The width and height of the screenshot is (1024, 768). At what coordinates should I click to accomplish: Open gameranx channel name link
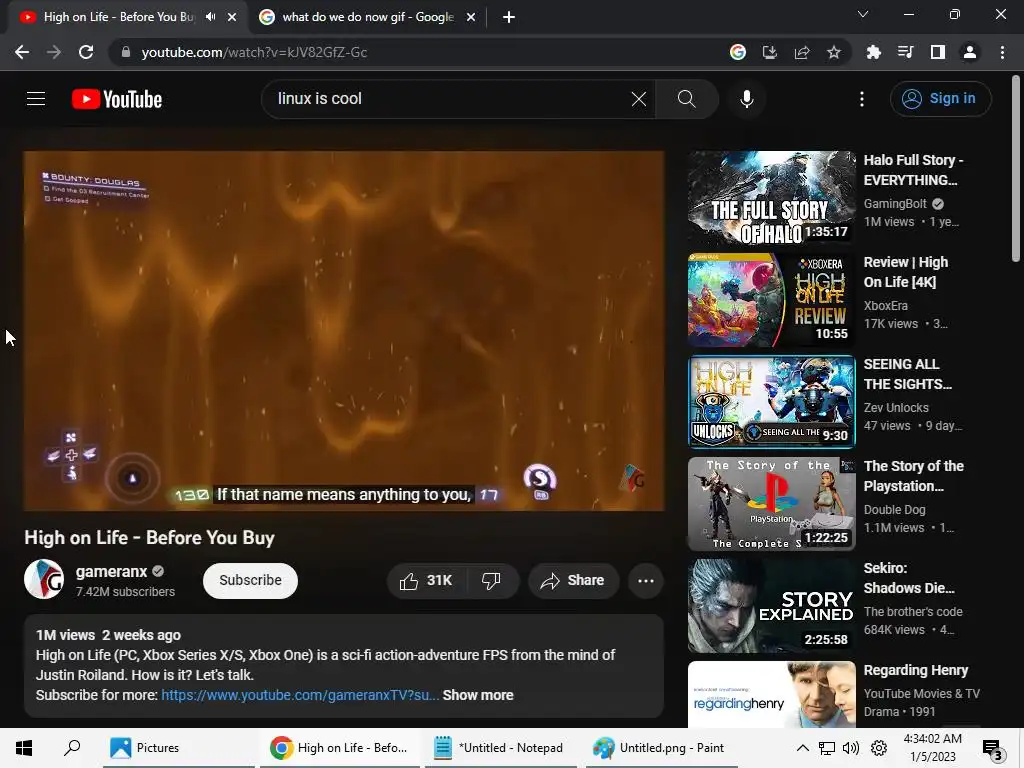click(111, 572)
